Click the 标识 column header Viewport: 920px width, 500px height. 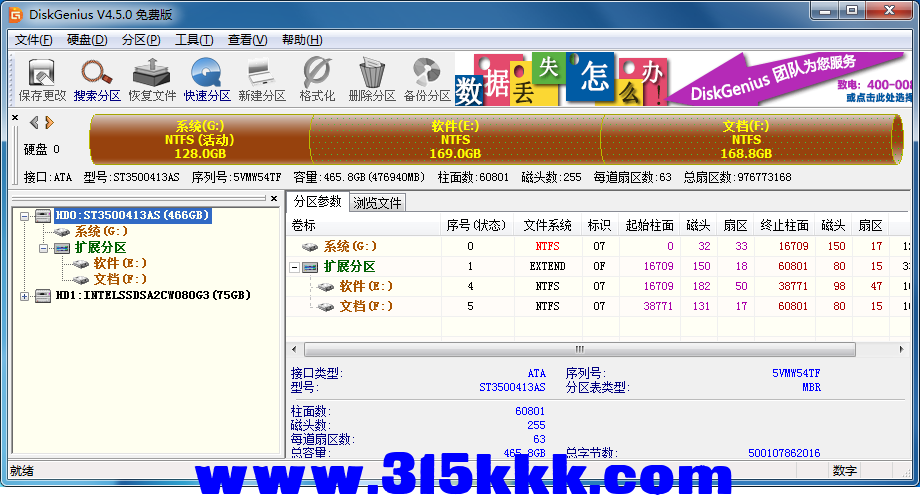599,225
